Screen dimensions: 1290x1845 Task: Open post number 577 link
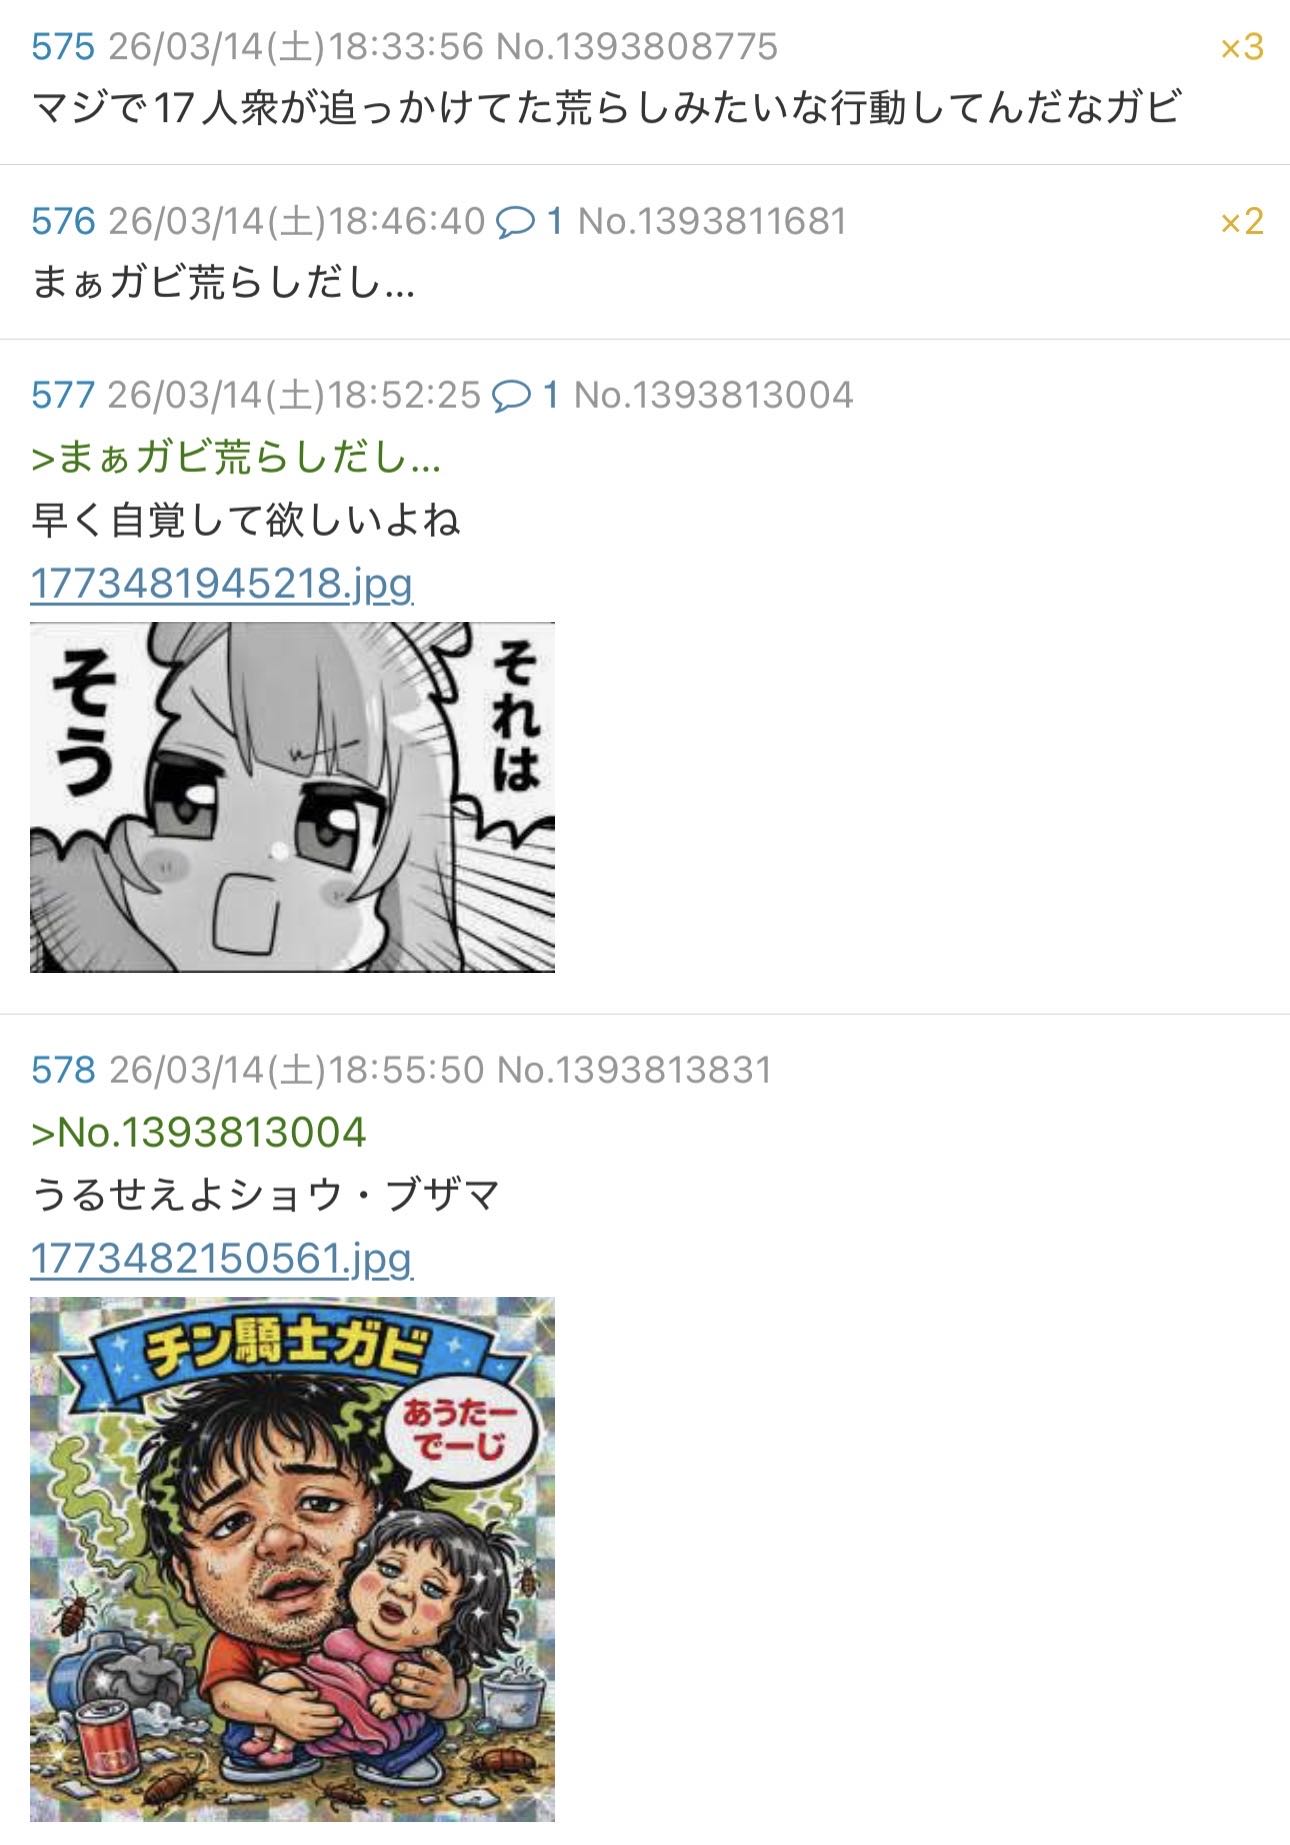tap(63, 395)
